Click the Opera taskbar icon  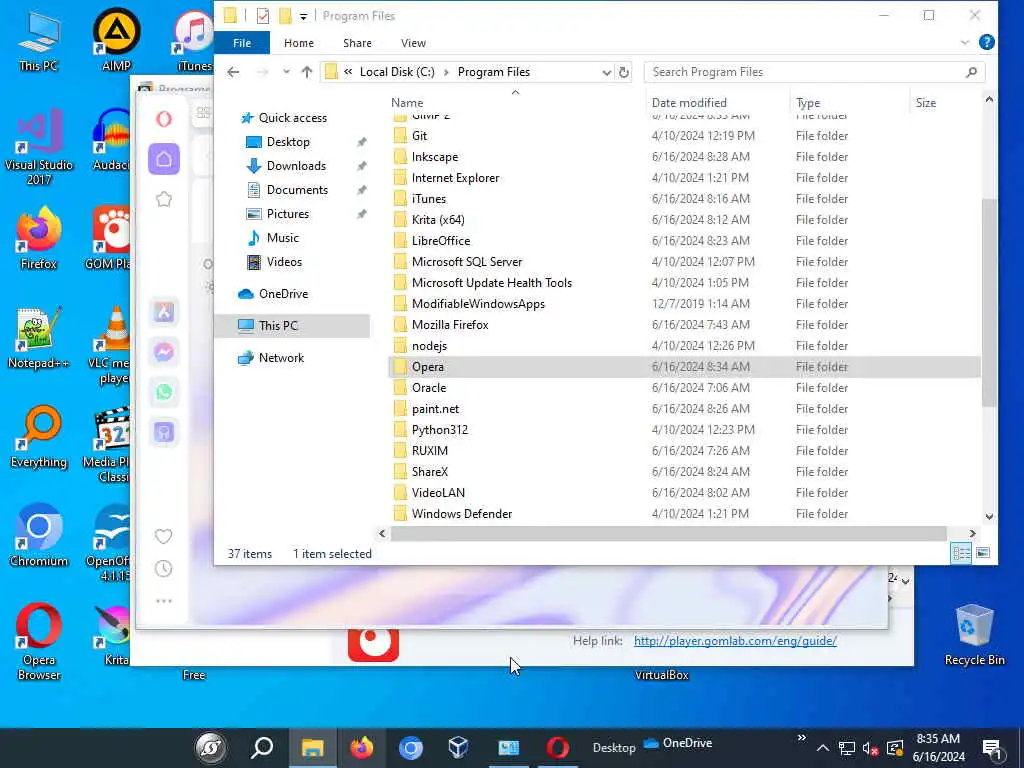pyautogui.click(x=557, y=747)
